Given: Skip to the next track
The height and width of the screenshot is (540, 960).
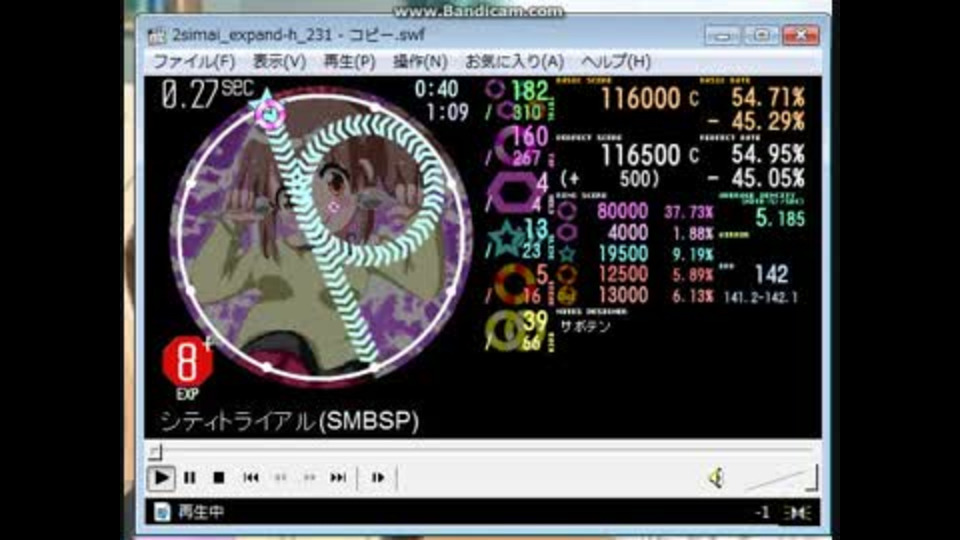Looking at the screenshot, I should pyautogui.click(x=338, y=478).
